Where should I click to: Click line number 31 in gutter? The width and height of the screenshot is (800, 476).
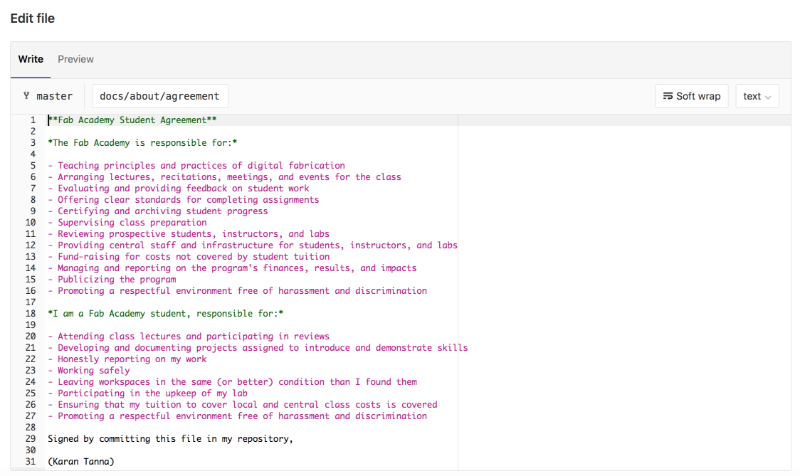tap(31, 462)
